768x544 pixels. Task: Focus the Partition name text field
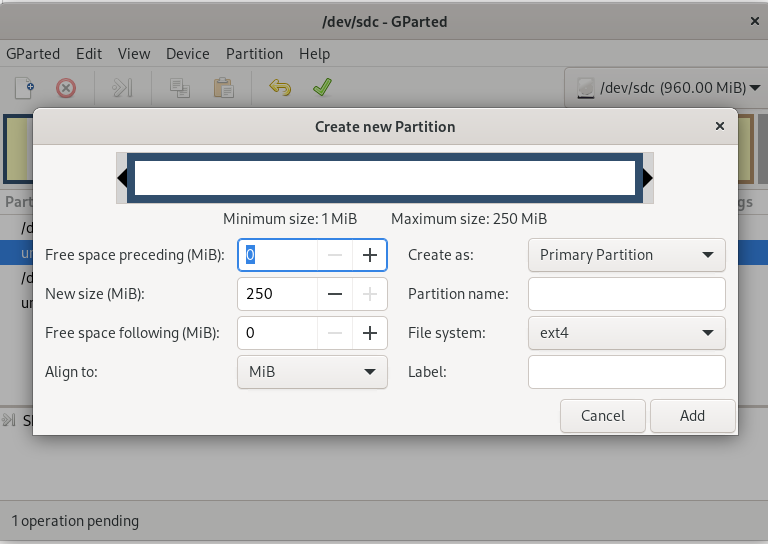pyautogui.click(x=626, y=294)
